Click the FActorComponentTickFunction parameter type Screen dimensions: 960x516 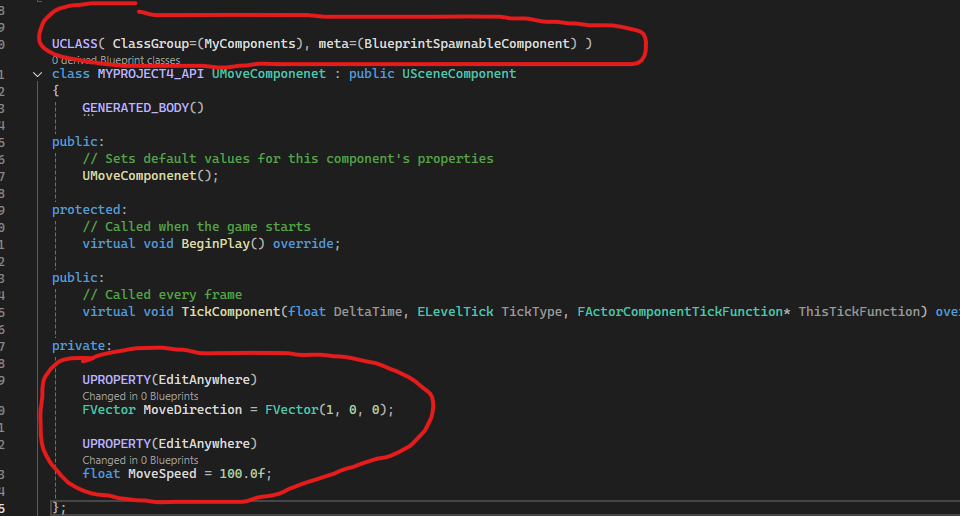click(x=679, y=312)
